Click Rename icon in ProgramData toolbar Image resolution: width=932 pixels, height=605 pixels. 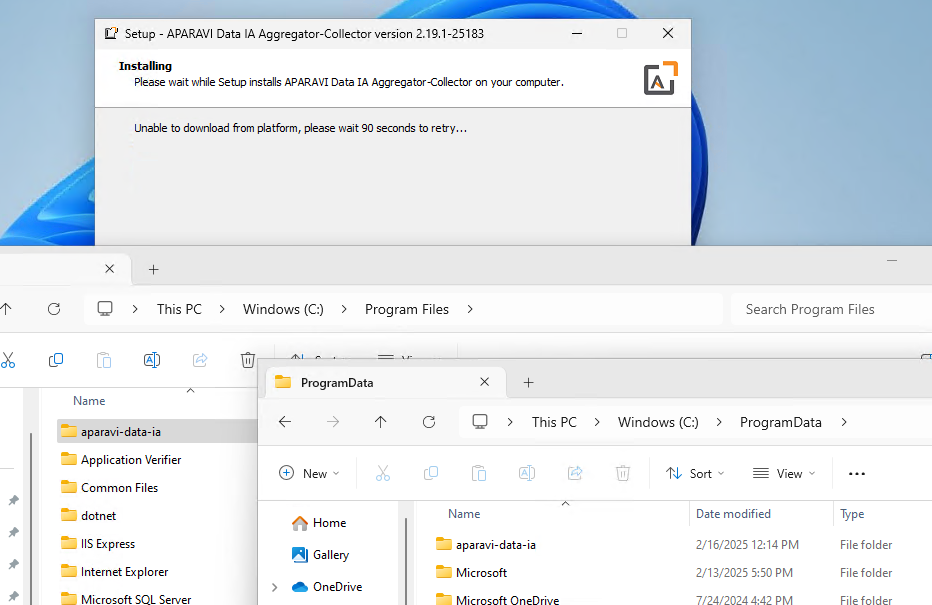pos(527,473)
